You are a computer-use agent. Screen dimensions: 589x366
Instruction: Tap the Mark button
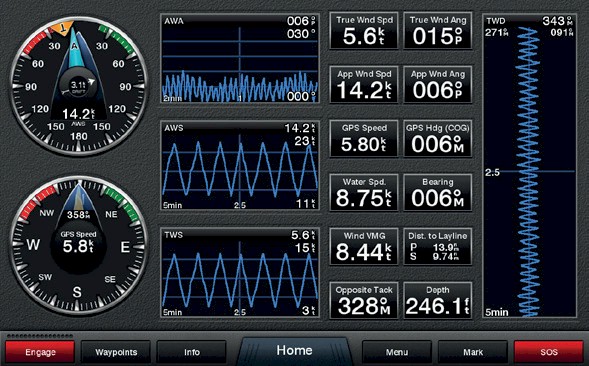click(473, 352)
